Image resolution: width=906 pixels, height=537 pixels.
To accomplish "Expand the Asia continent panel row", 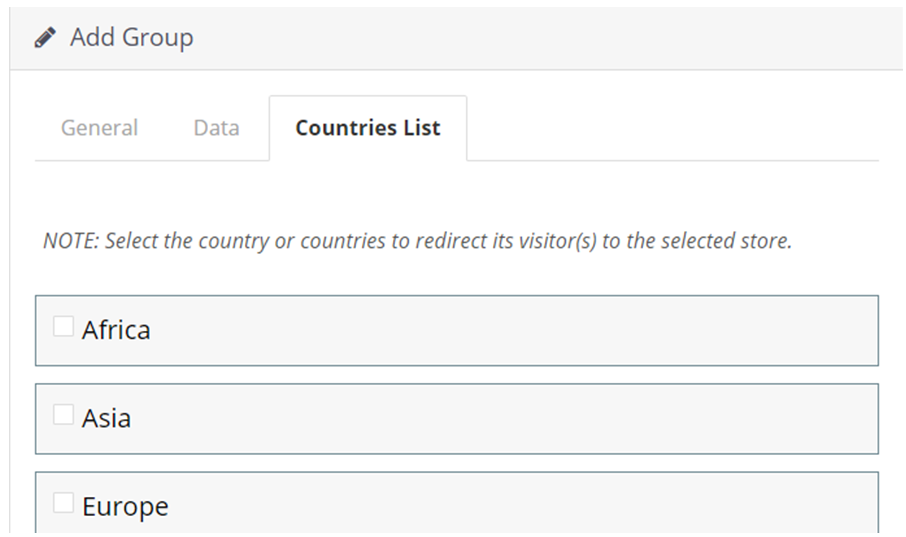I will click(457, 419).
